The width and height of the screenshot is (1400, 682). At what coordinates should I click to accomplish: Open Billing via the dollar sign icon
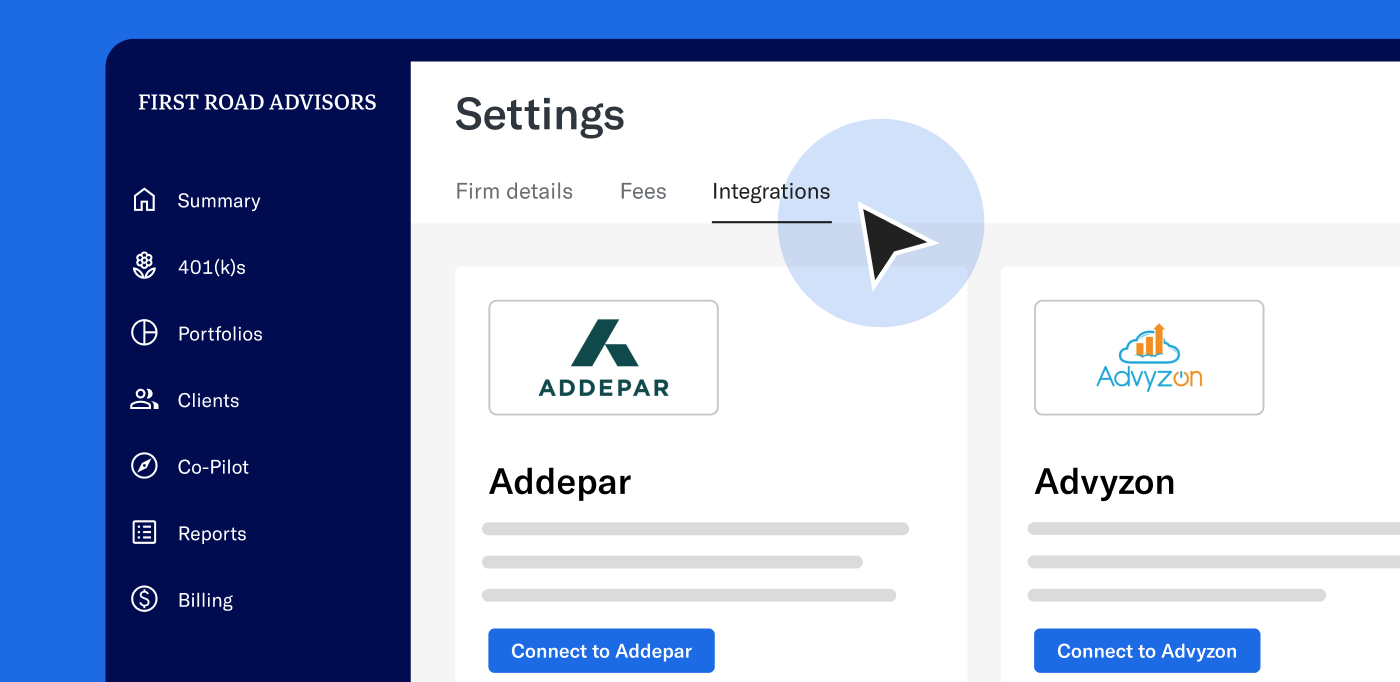click(x=144, y=599)
